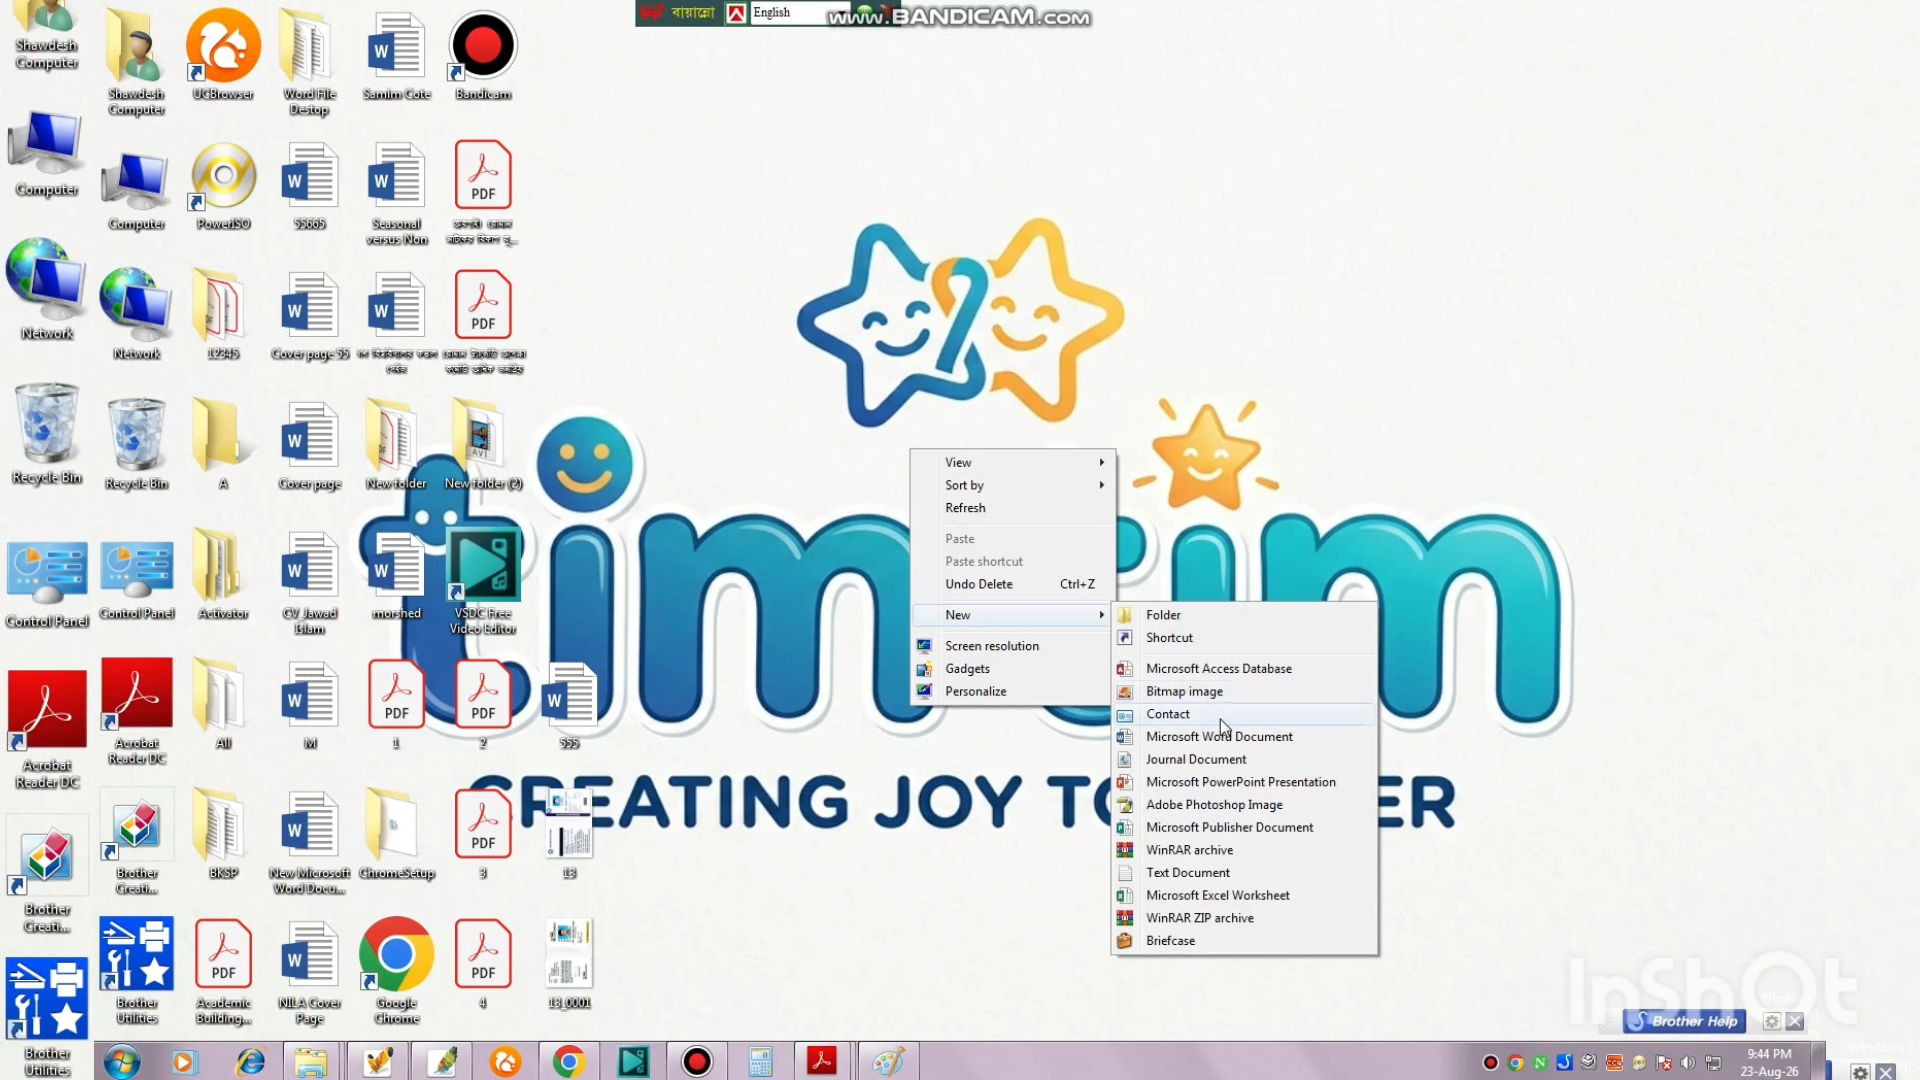Select the Samim Cote Word document
The width and height of the screenshot is (1920, 1080).
(396, 55)
